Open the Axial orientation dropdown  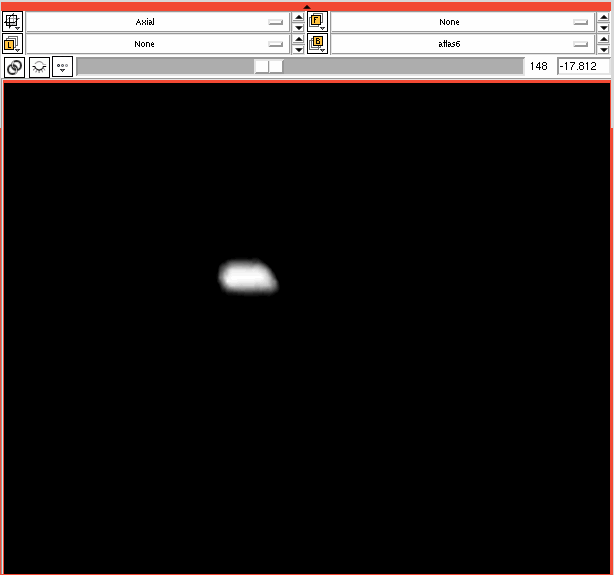pyautogui.click(x=158, y=22)
